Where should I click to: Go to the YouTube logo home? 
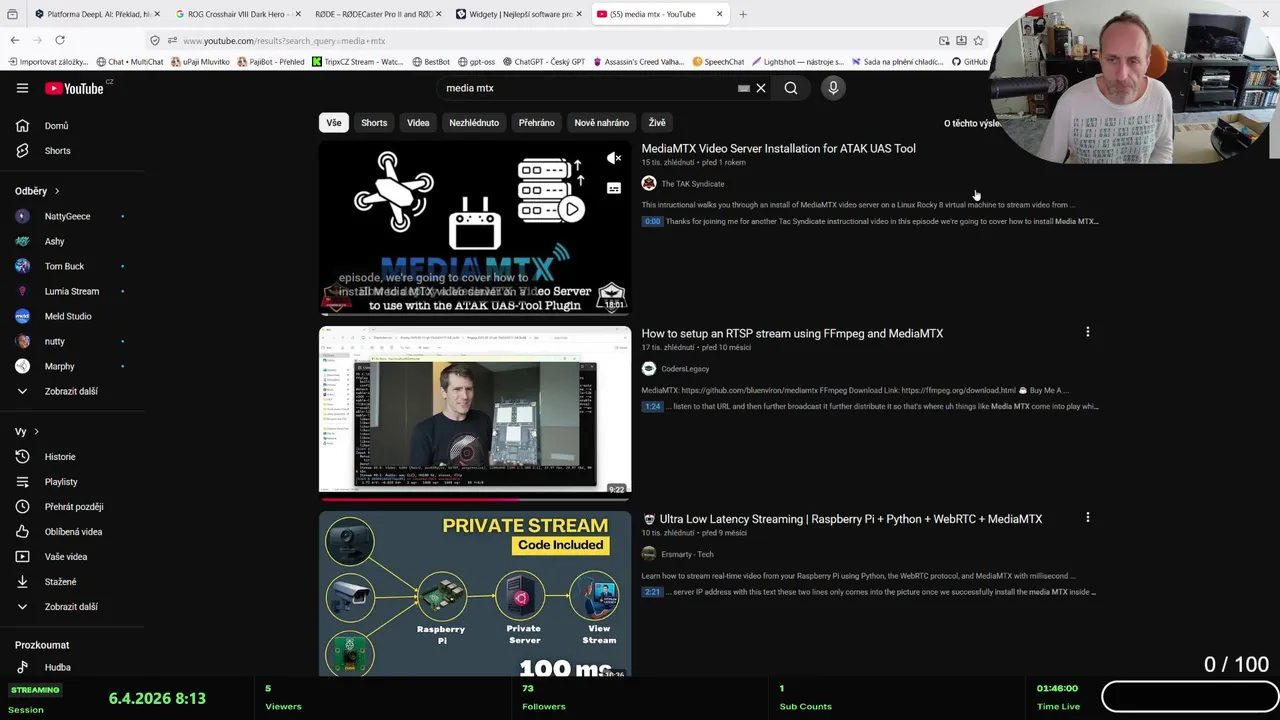click(74, 88)
